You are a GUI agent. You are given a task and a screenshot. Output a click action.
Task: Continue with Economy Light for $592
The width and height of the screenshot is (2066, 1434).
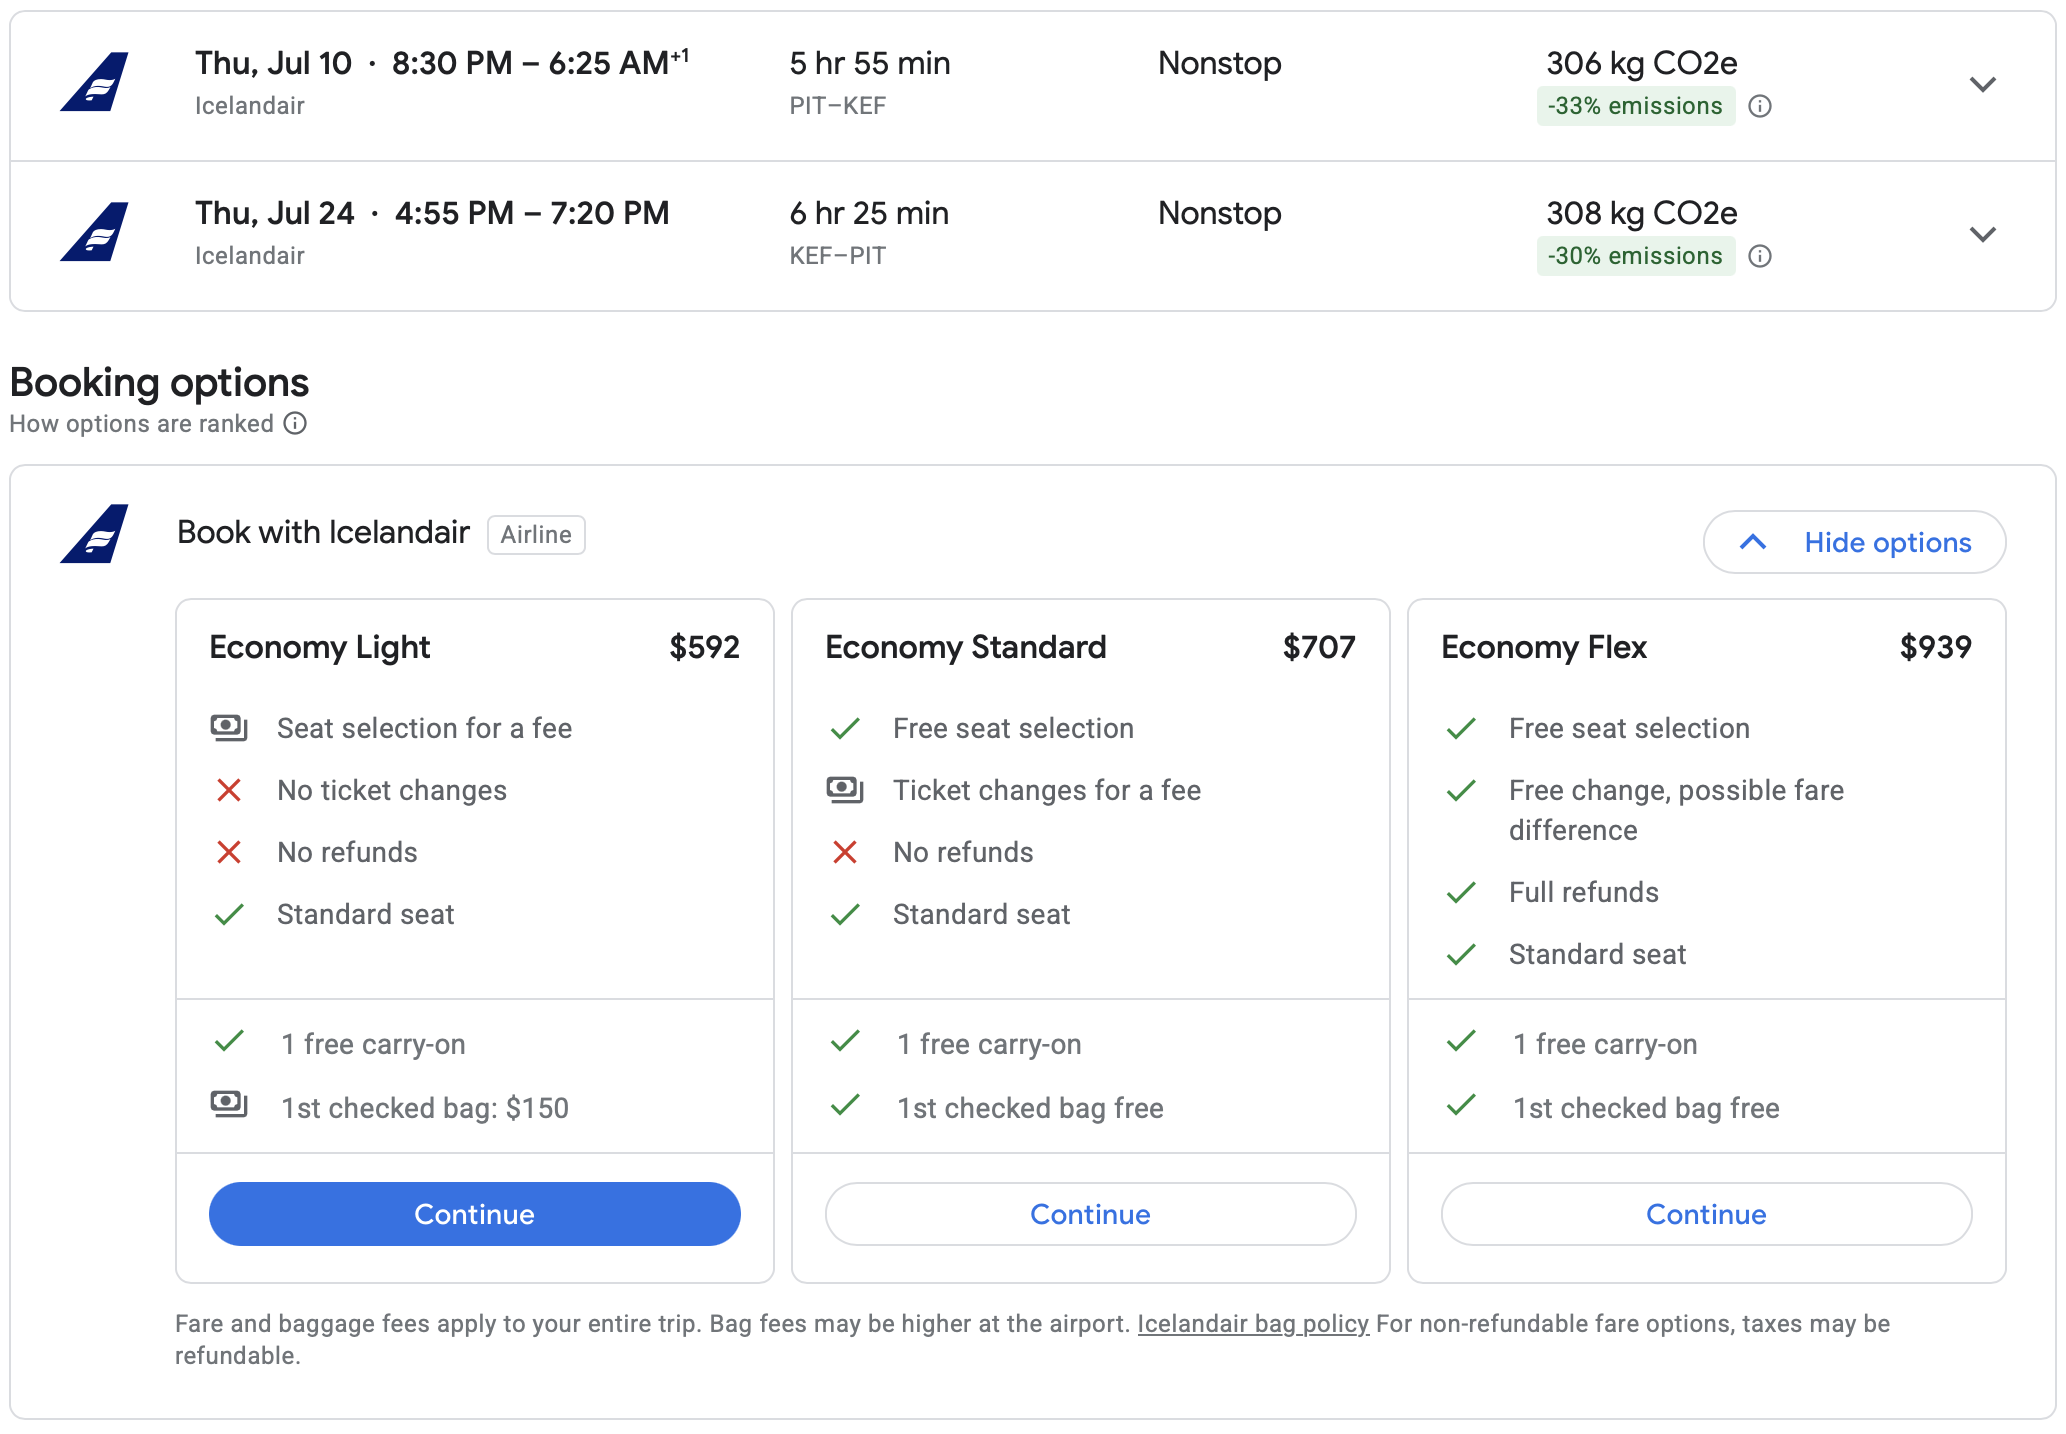pos(474,1214)
